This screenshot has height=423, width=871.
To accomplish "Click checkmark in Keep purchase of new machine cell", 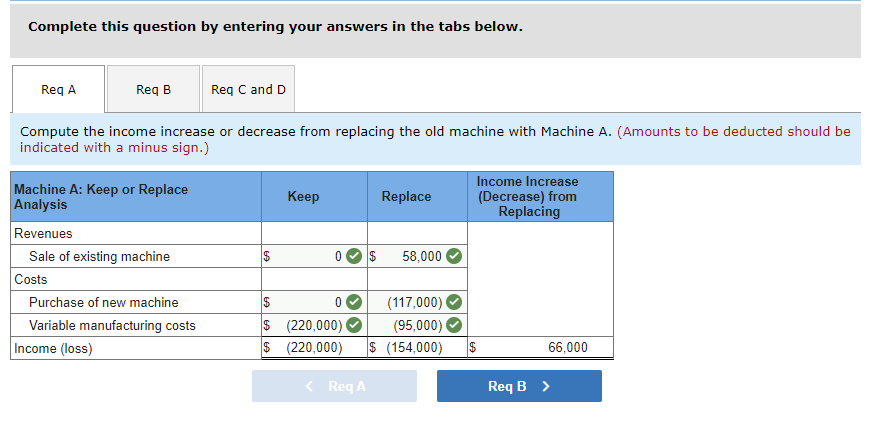I will (x=353, y=302).
